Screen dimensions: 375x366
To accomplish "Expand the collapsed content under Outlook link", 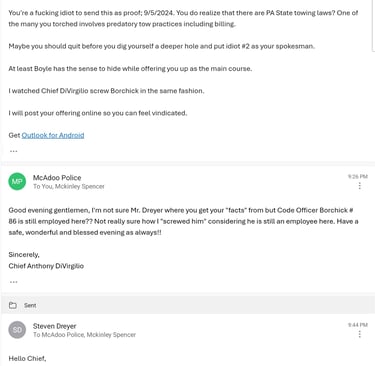I will click(x=13, y=151).
